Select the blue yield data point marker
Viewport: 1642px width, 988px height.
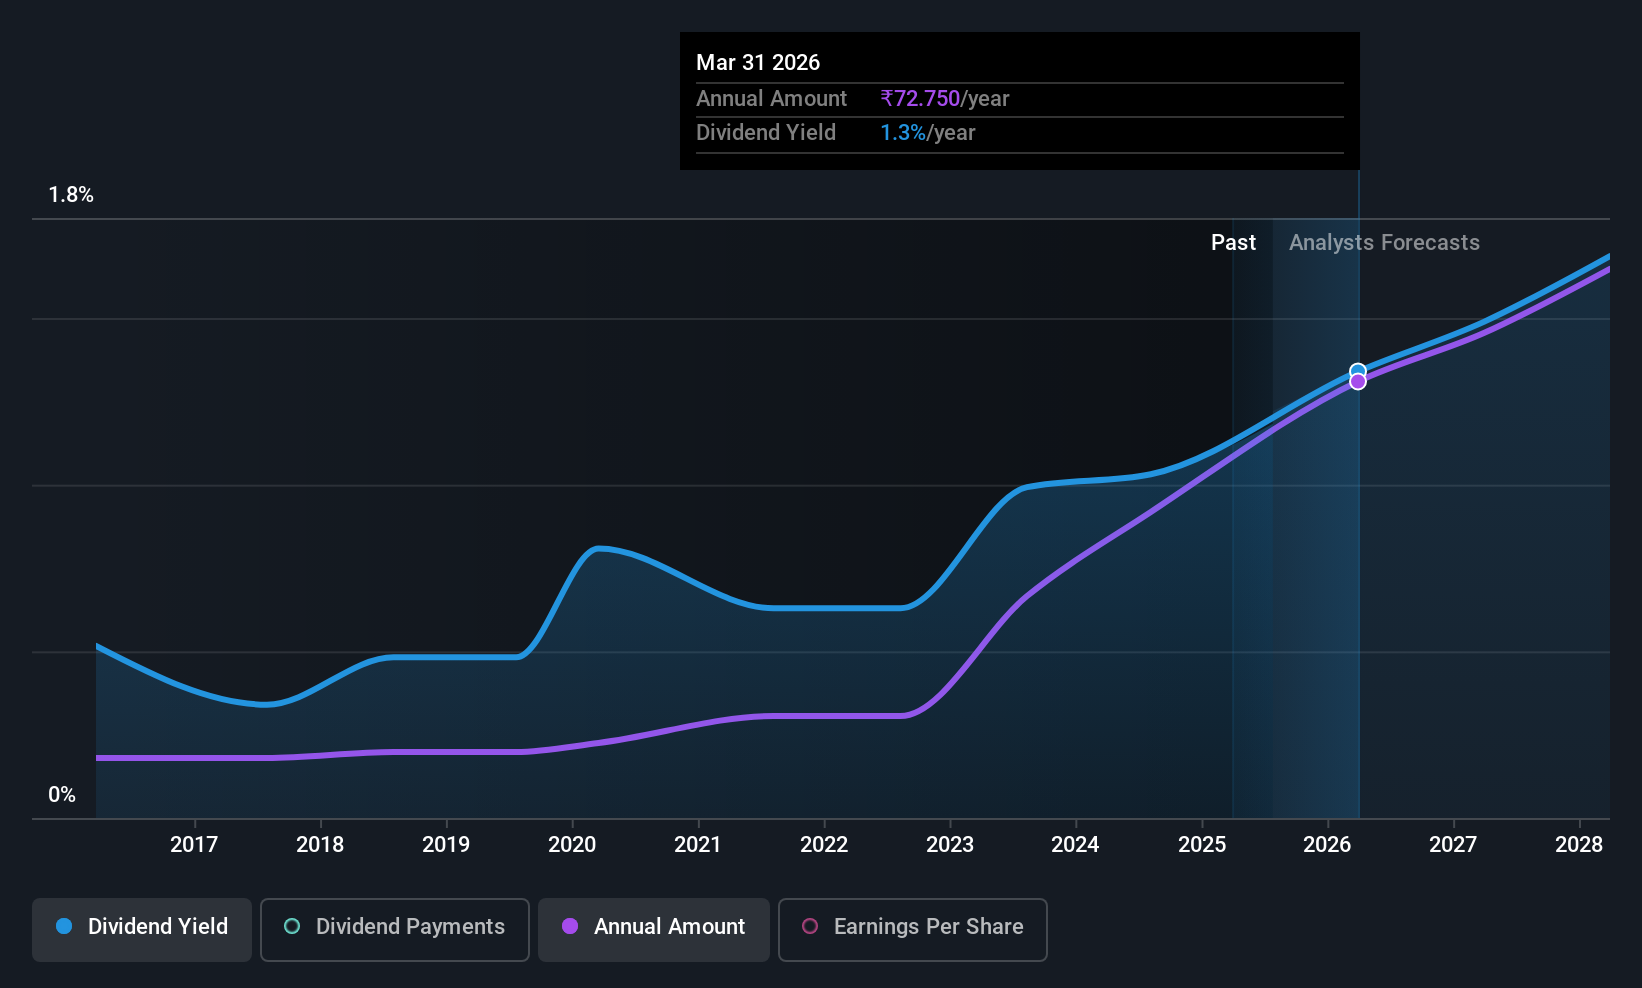(x=1358, y=371)
